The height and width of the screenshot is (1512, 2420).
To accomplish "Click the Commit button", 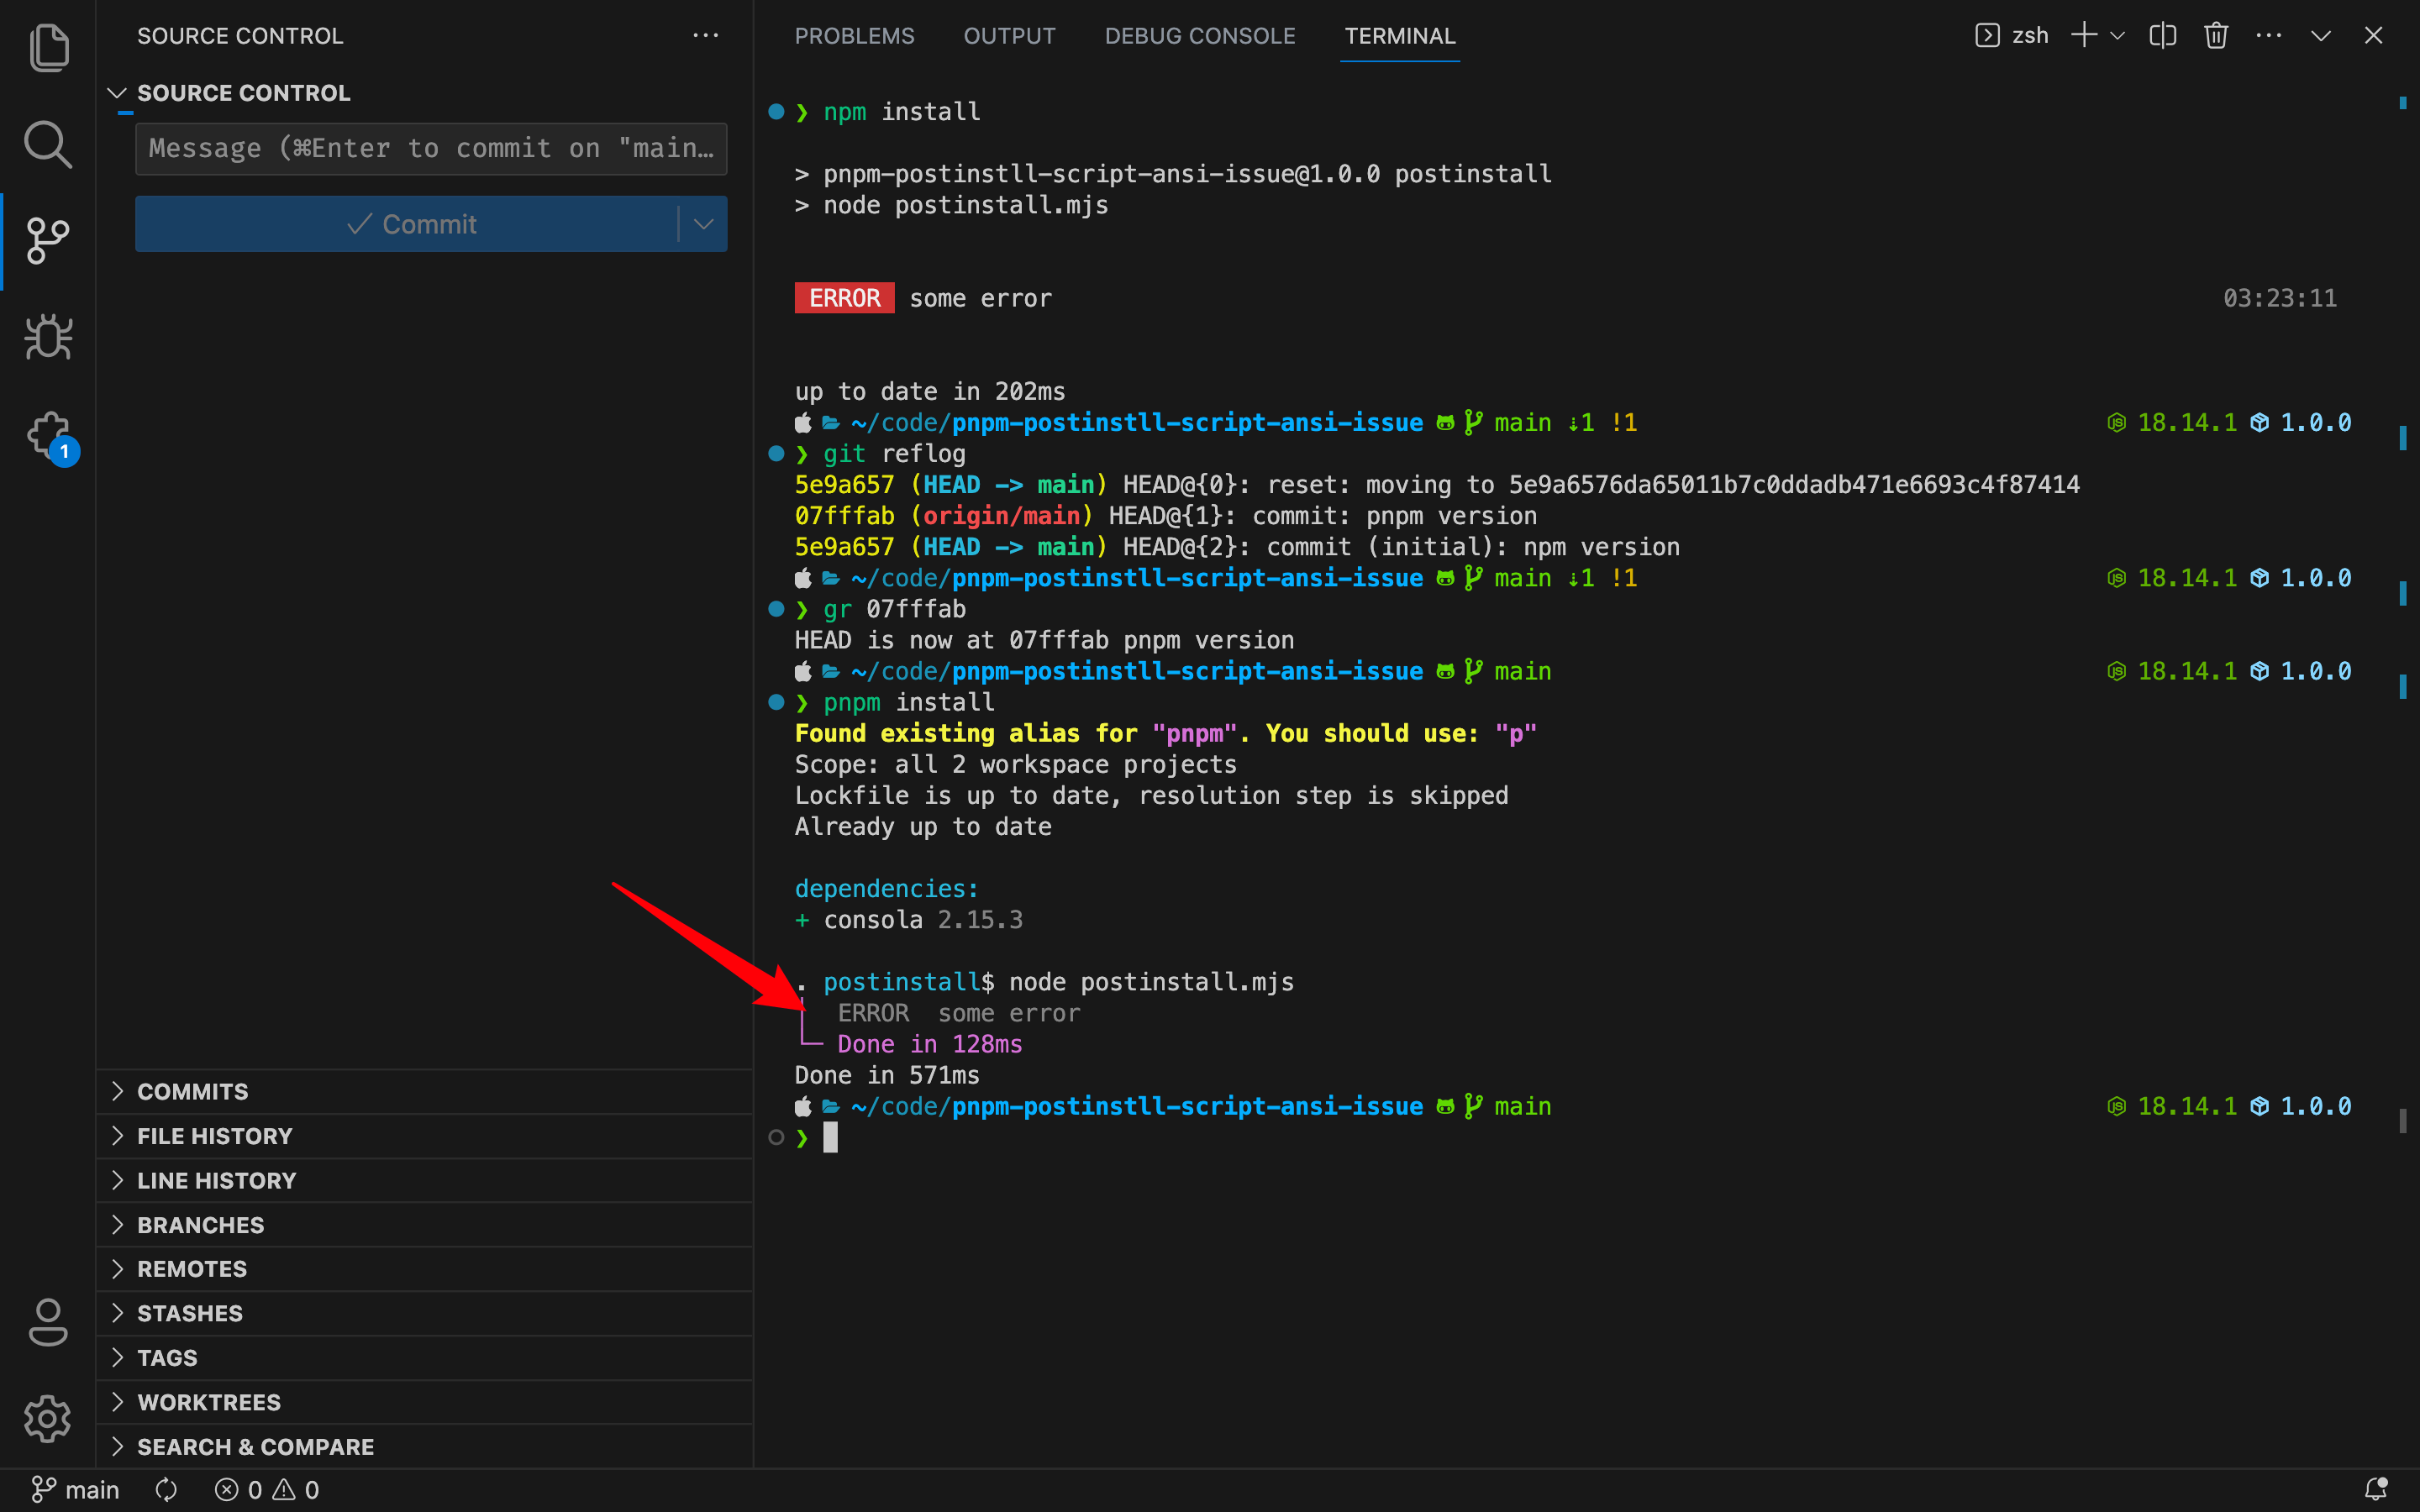I will [x=410, y=224].
